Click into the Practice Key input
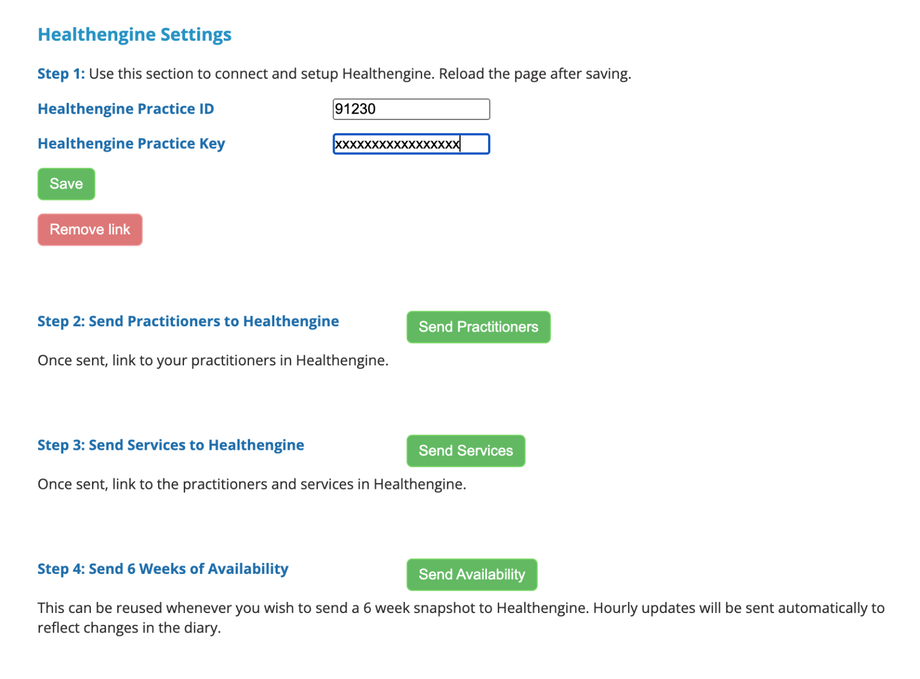 click(411, 144)
